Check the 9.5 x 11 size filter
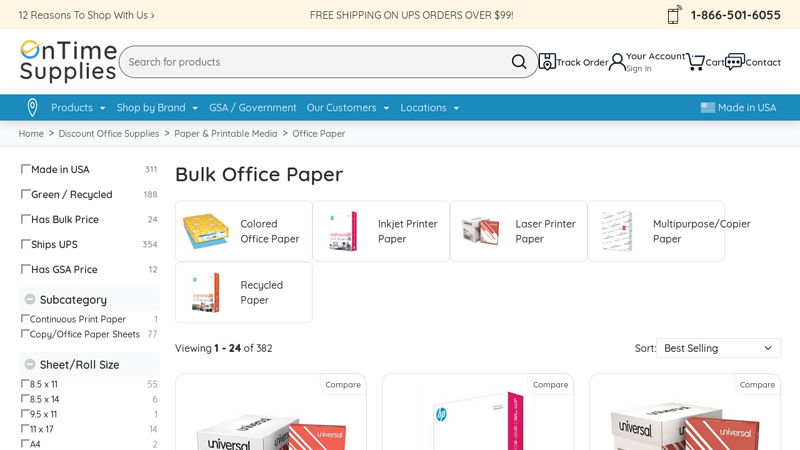This screenshot has height=450, width=800. pyautogui.click(x=24, y=413)
